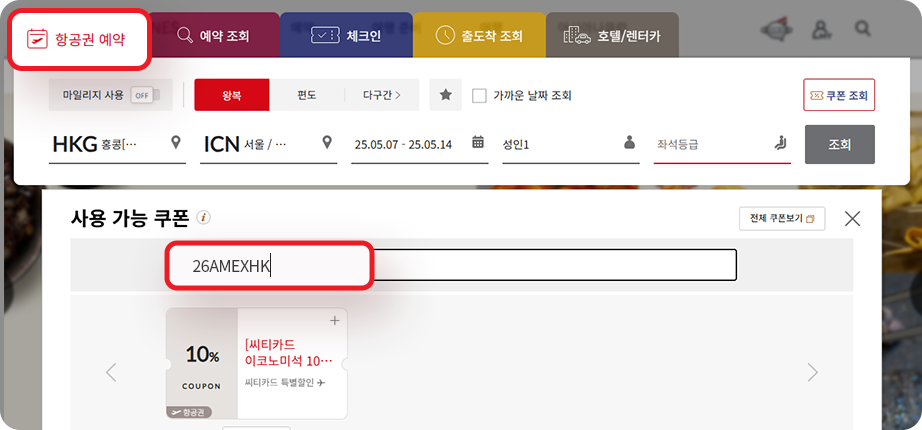Viewport: 922px width, 430px height.
Task: Click the 쿠폰 조회 button
Action: click(x=839, y=95)
